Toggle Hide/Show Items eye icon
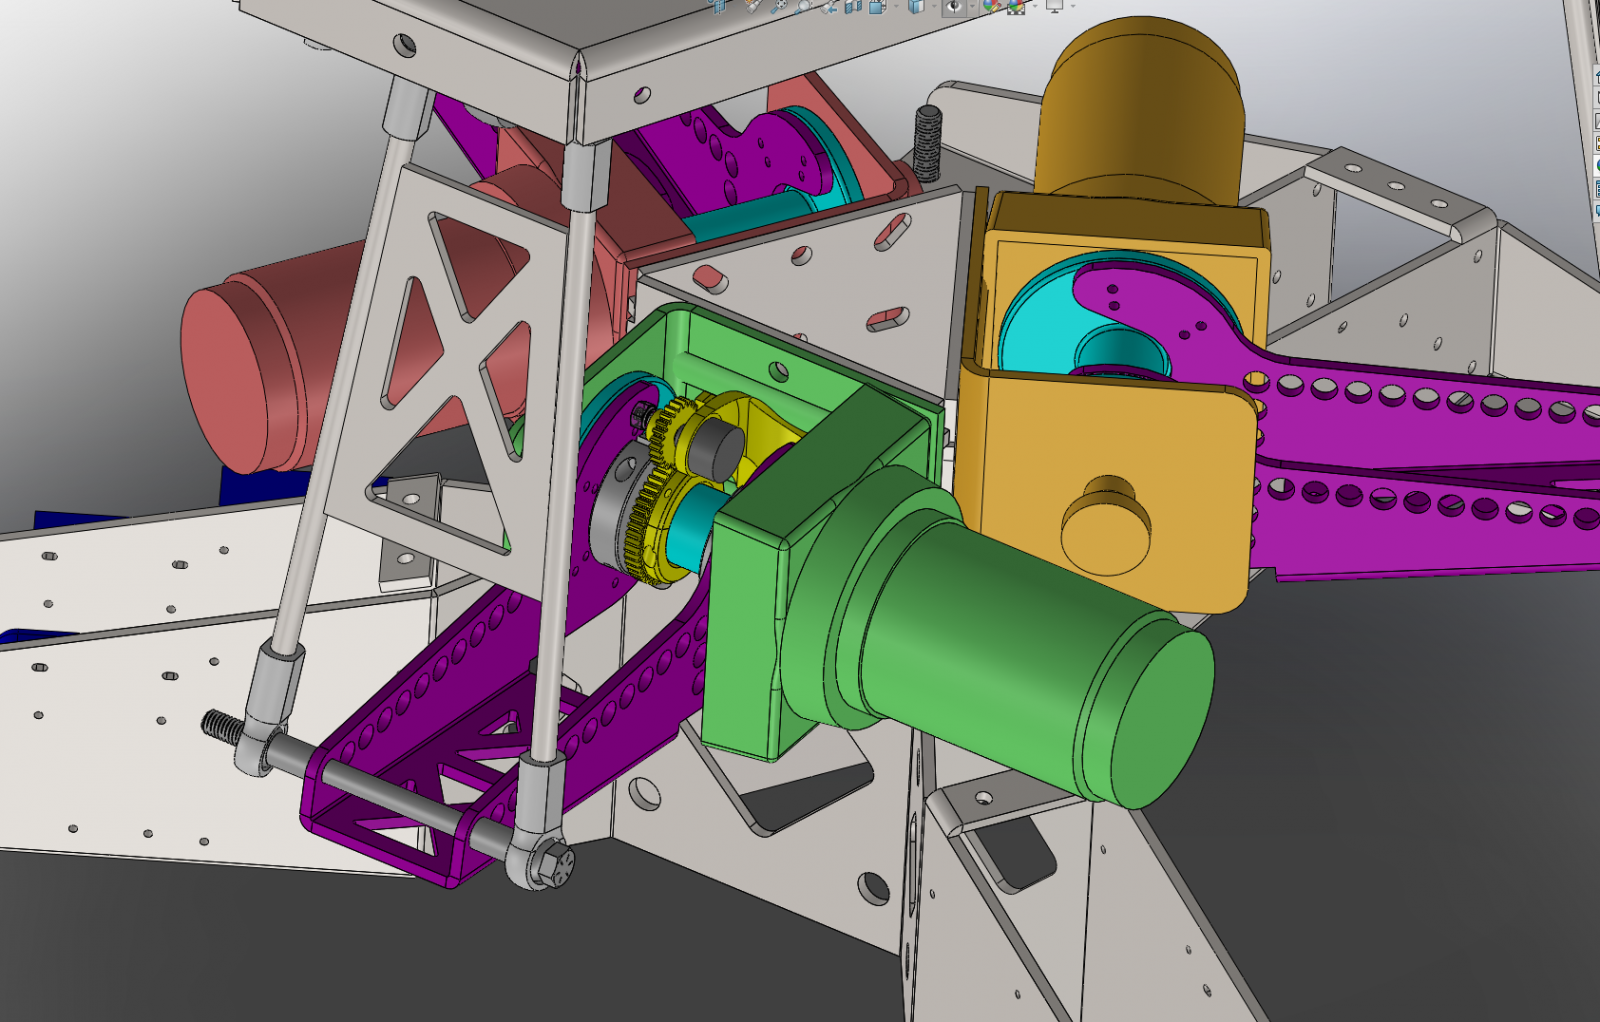 pyautogui.click(x=954, y=5)
